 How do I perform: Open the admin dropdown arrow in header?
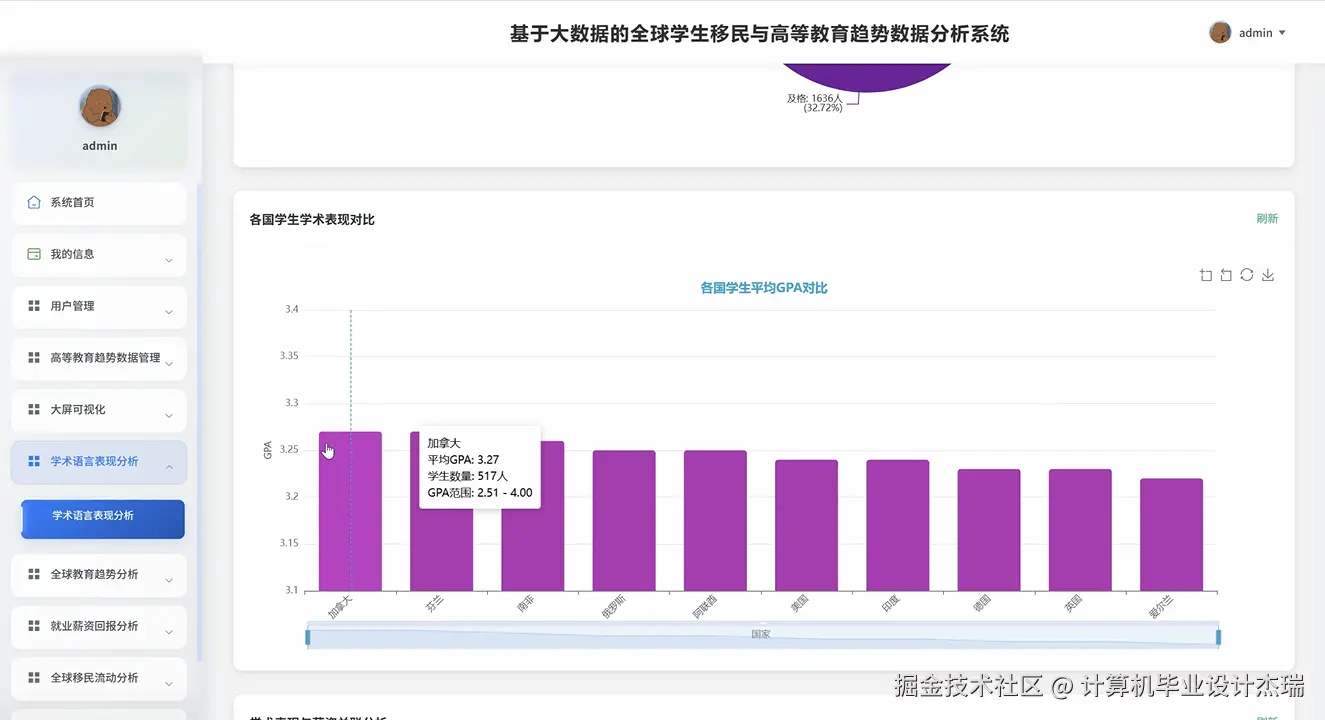[x=1282, y=33]
